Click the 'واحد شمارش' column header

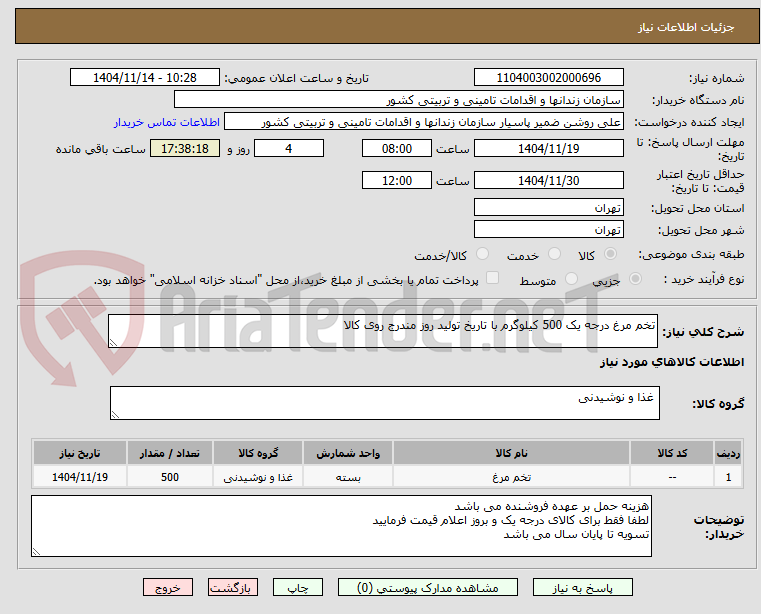[x=347, y=453]
